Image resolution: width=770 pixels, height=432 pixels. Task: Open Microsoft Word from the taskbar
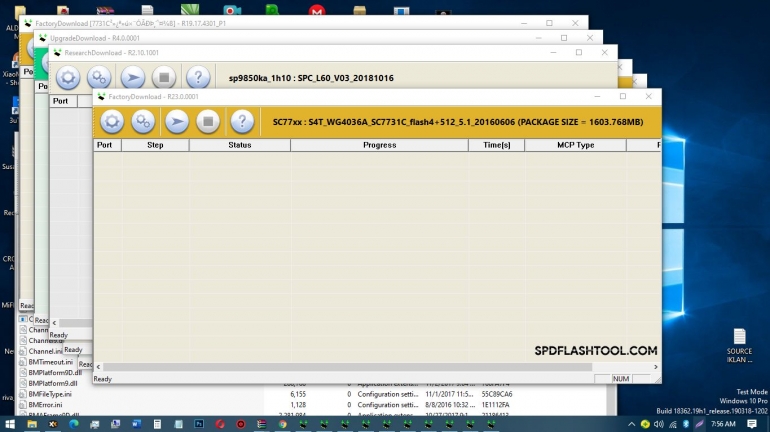tap(137, 424)
